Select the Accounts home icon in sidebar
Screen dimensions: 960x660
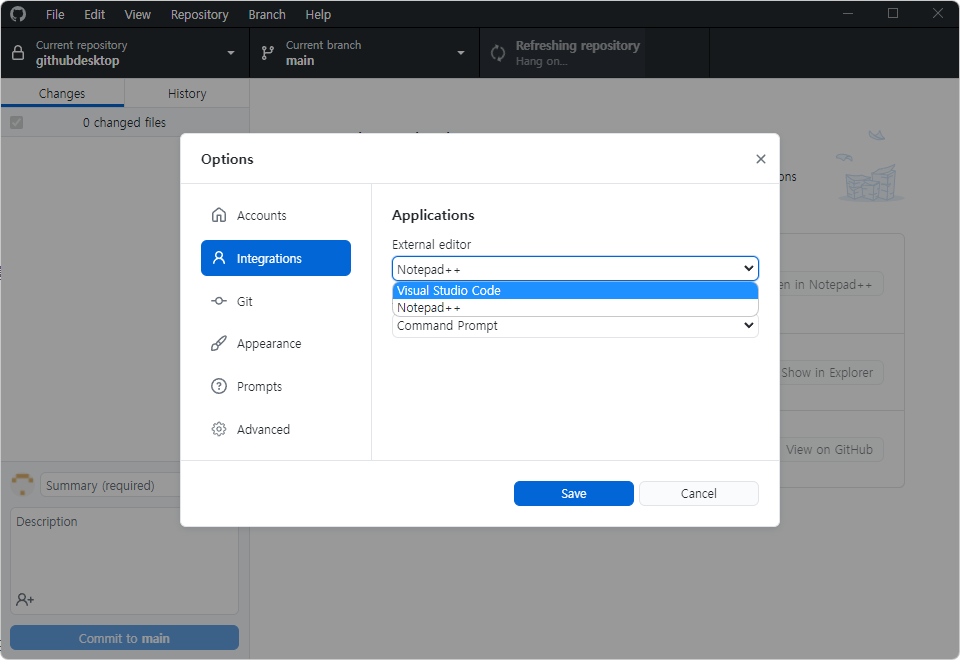click(x=218, y=214)
